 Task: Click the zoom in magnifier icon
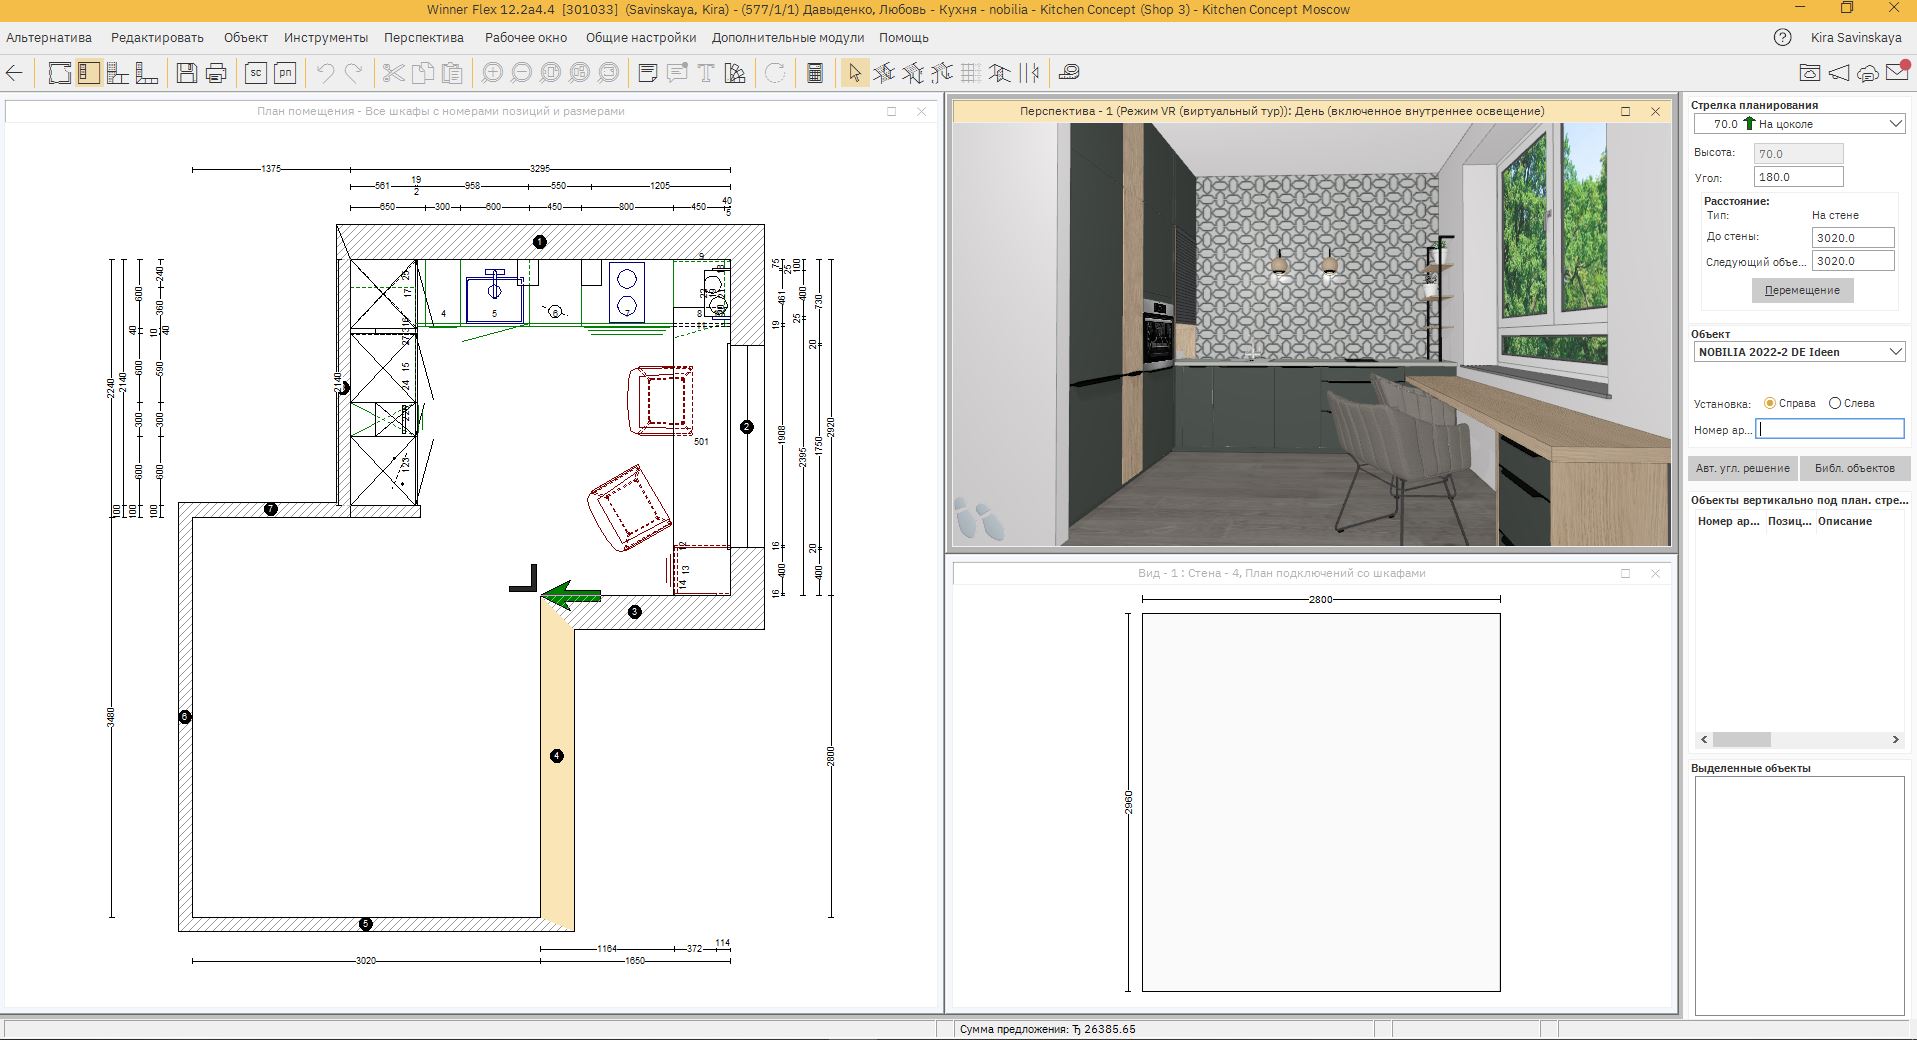pyautogui.click(x=492, y=73)
